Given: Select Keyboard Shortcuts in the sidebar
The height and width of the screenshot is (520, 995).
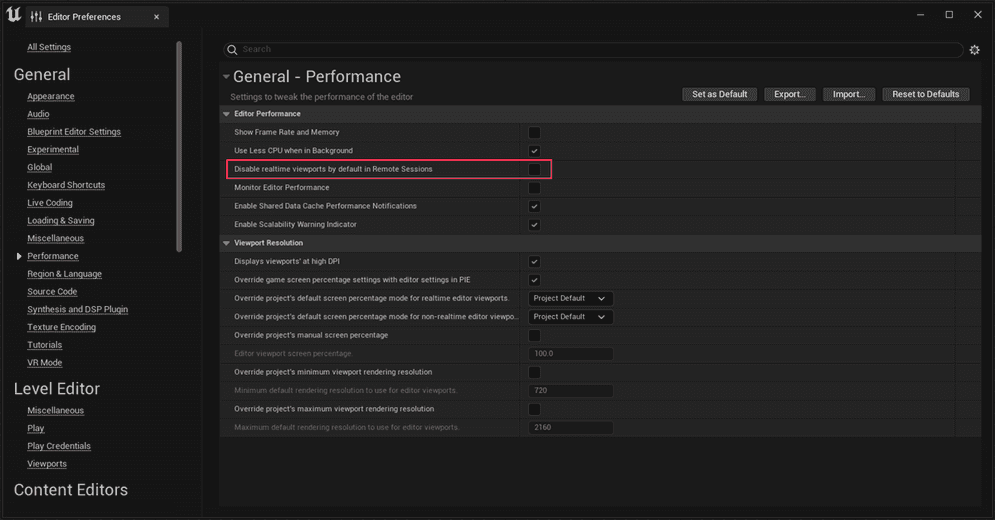Looking at the screenshot, I should (66, 185).
